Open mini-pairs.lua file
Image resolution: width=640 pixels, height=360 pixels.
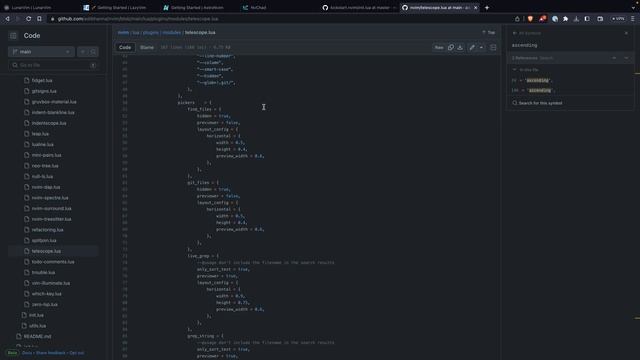click(46, 156)
